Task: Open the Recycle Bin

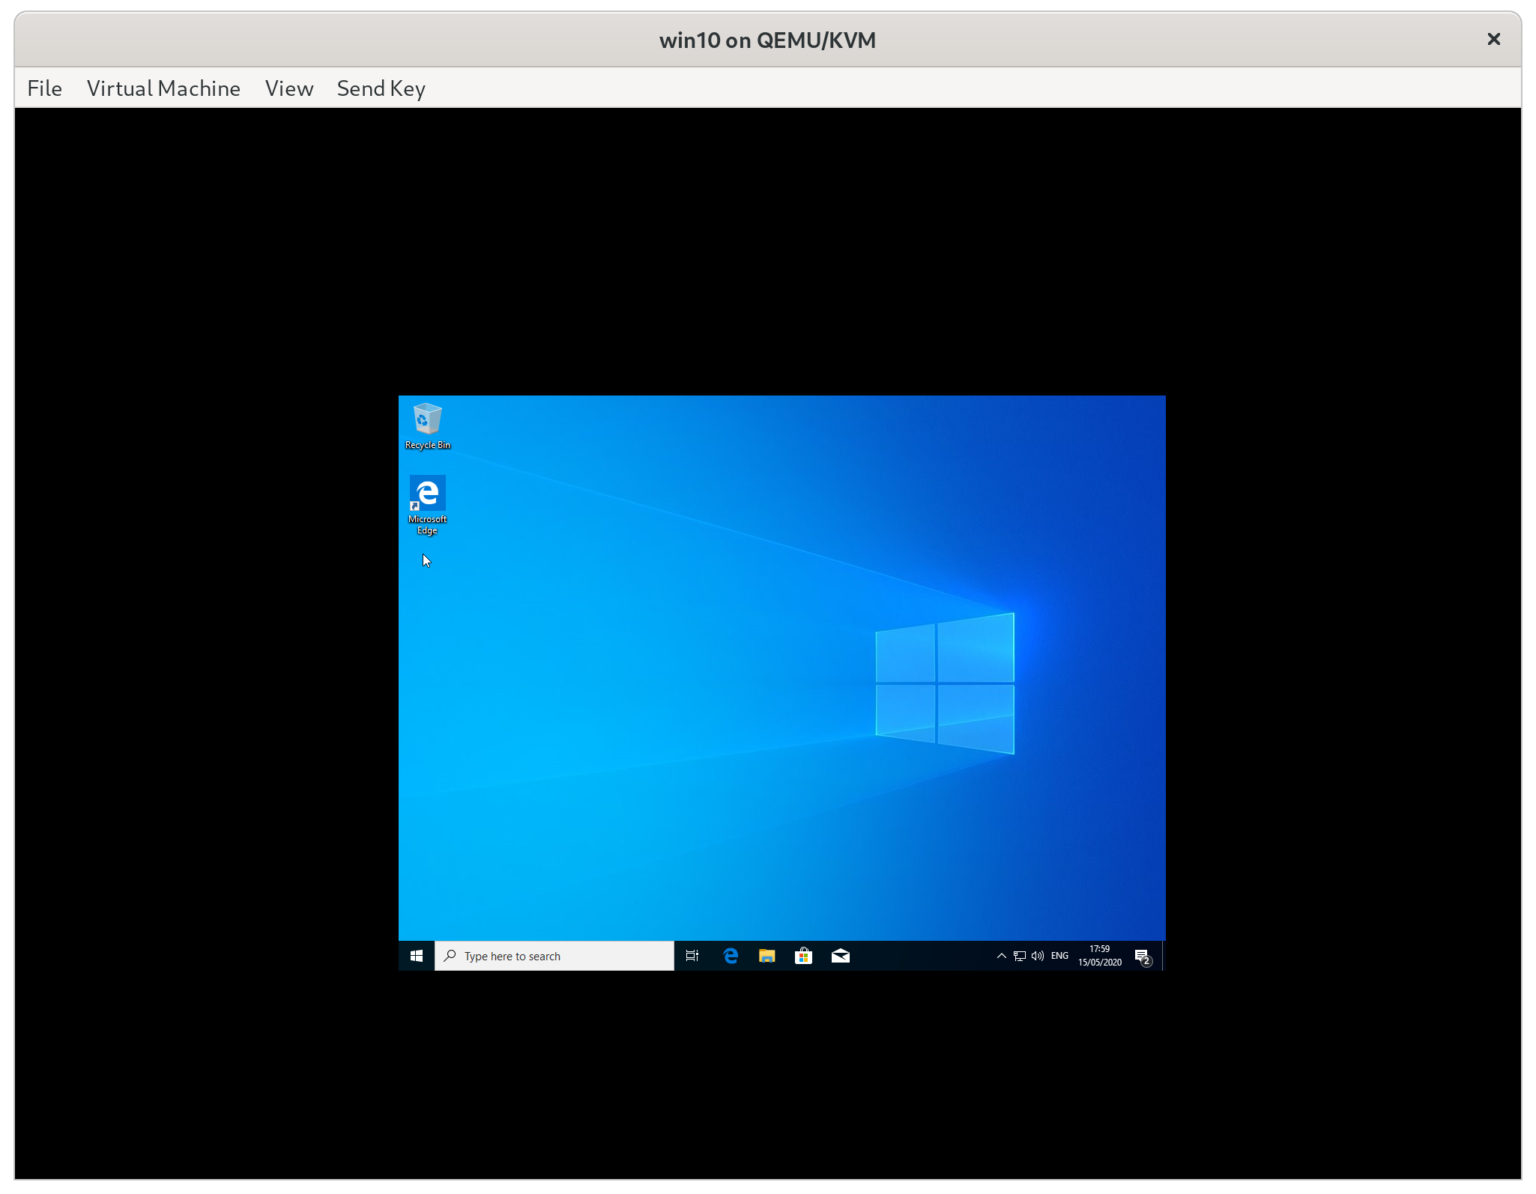Action: (426, 420)
